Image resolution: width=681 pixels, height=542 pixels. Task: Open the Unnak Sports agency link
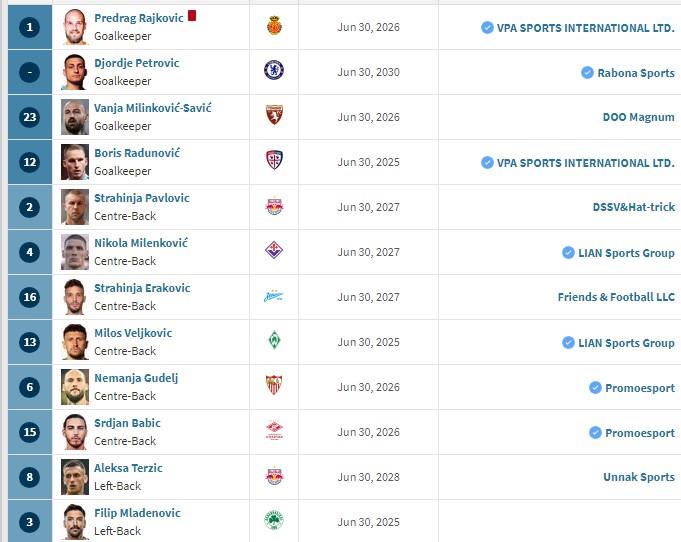[638, 477]
